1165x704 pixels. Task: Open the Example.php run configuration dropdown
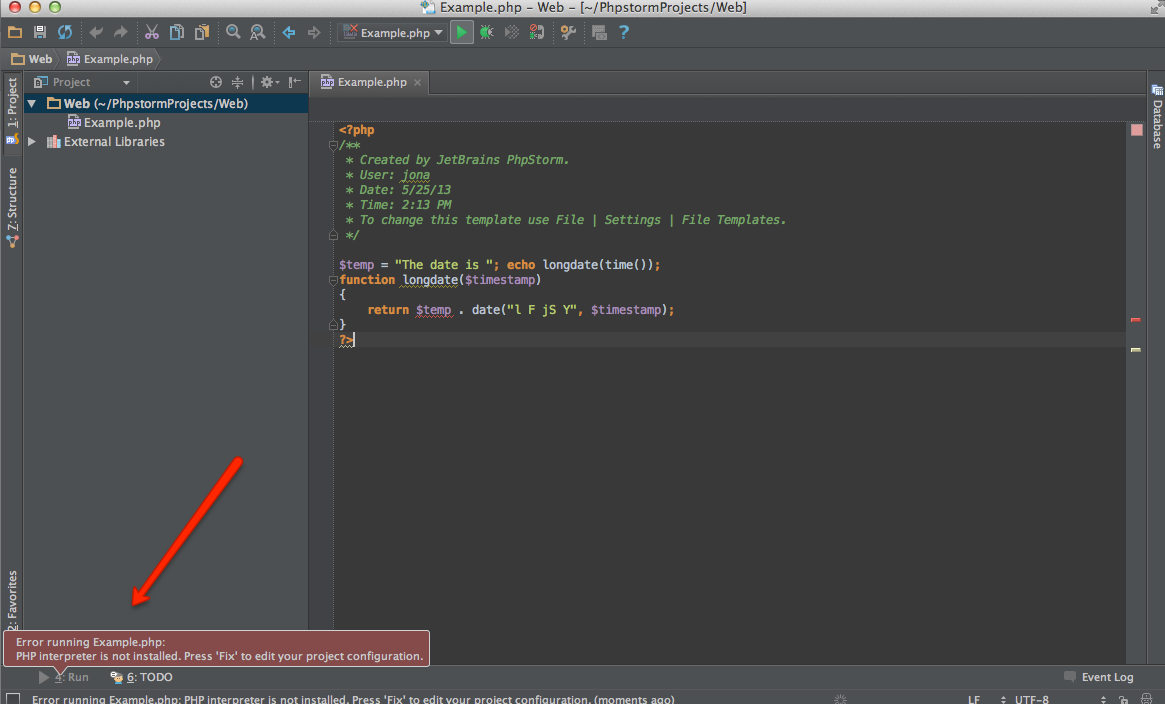tap(392, 33)
